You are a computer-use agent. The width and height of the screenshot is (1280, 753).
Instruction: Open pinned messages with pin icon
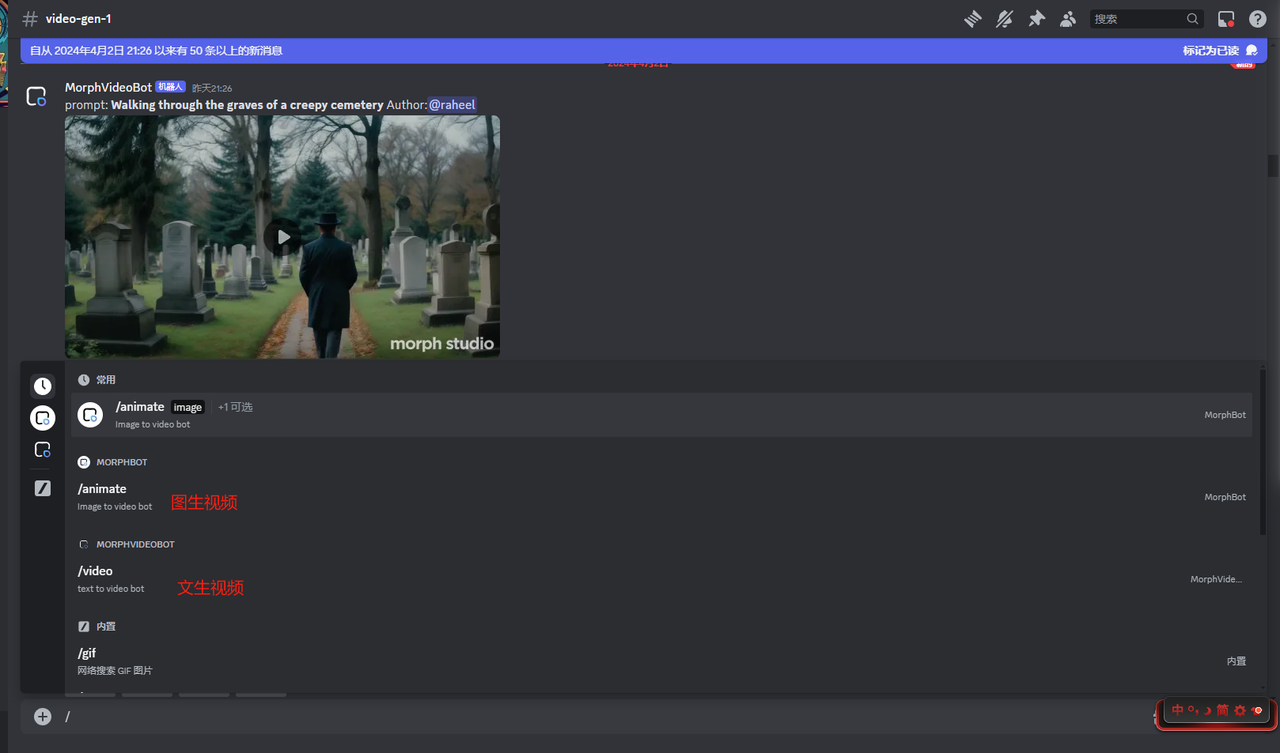(x=1036, y=19)
